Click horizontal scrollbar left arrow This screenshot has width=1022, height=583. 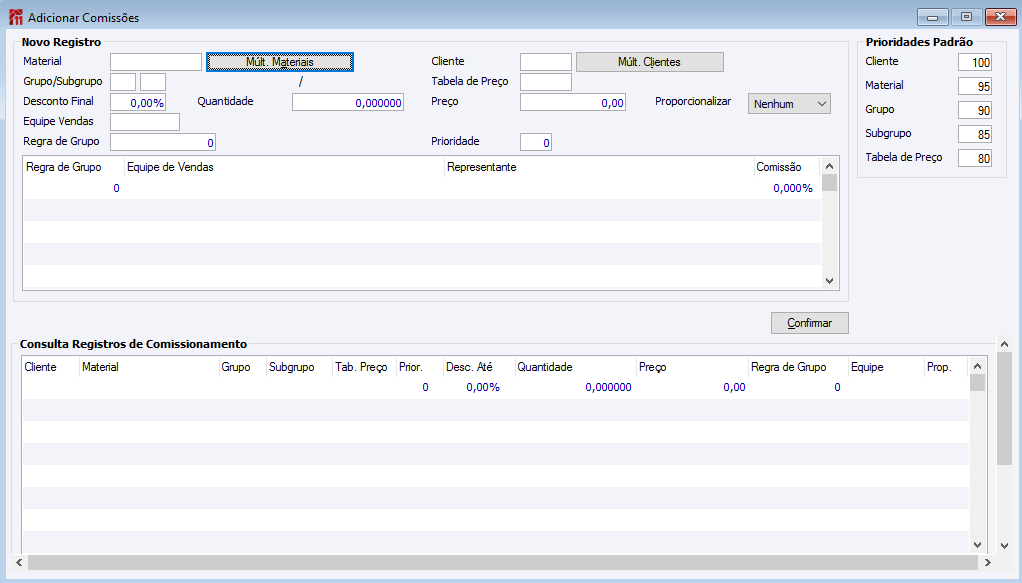19,562
